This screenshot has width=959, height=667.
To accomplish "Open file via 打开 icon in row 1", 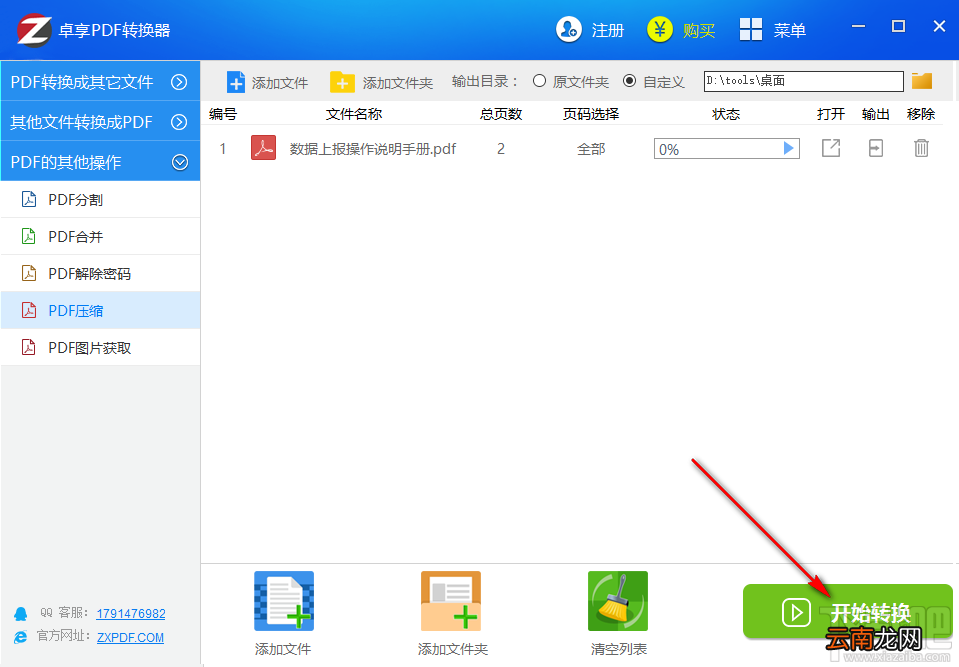I will point(831,148).
